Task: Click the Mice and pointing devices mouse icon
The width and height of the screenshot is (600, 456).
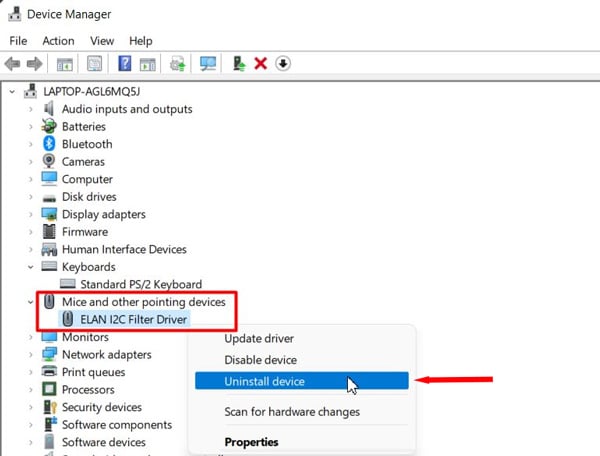Action: [49, 301]
